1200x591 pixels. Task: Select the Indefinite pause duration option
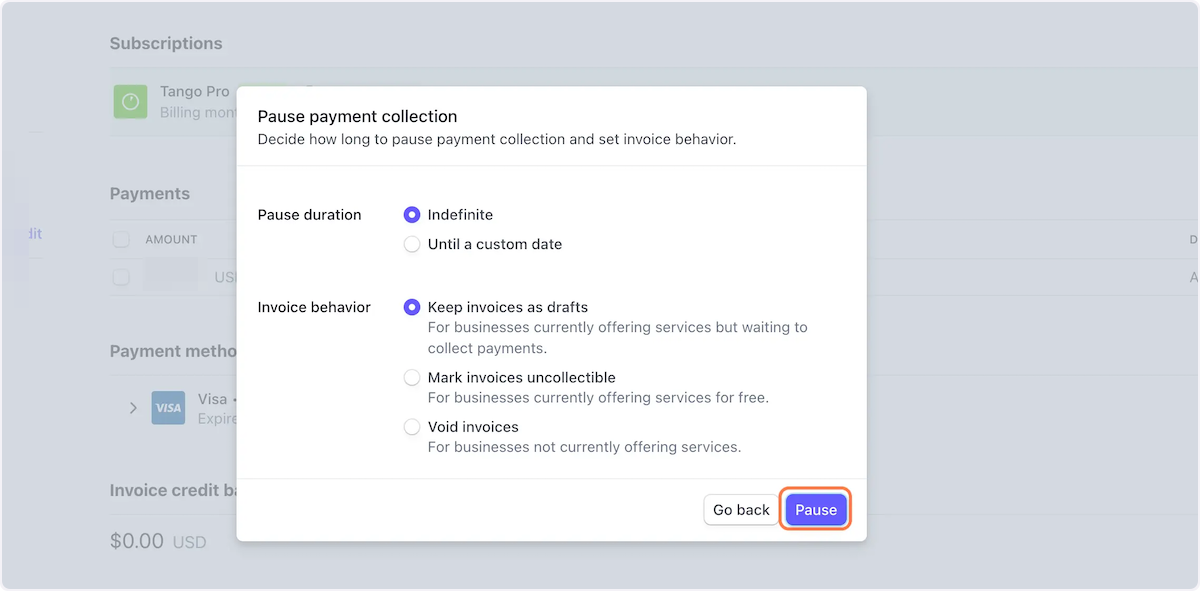(412, 215)
